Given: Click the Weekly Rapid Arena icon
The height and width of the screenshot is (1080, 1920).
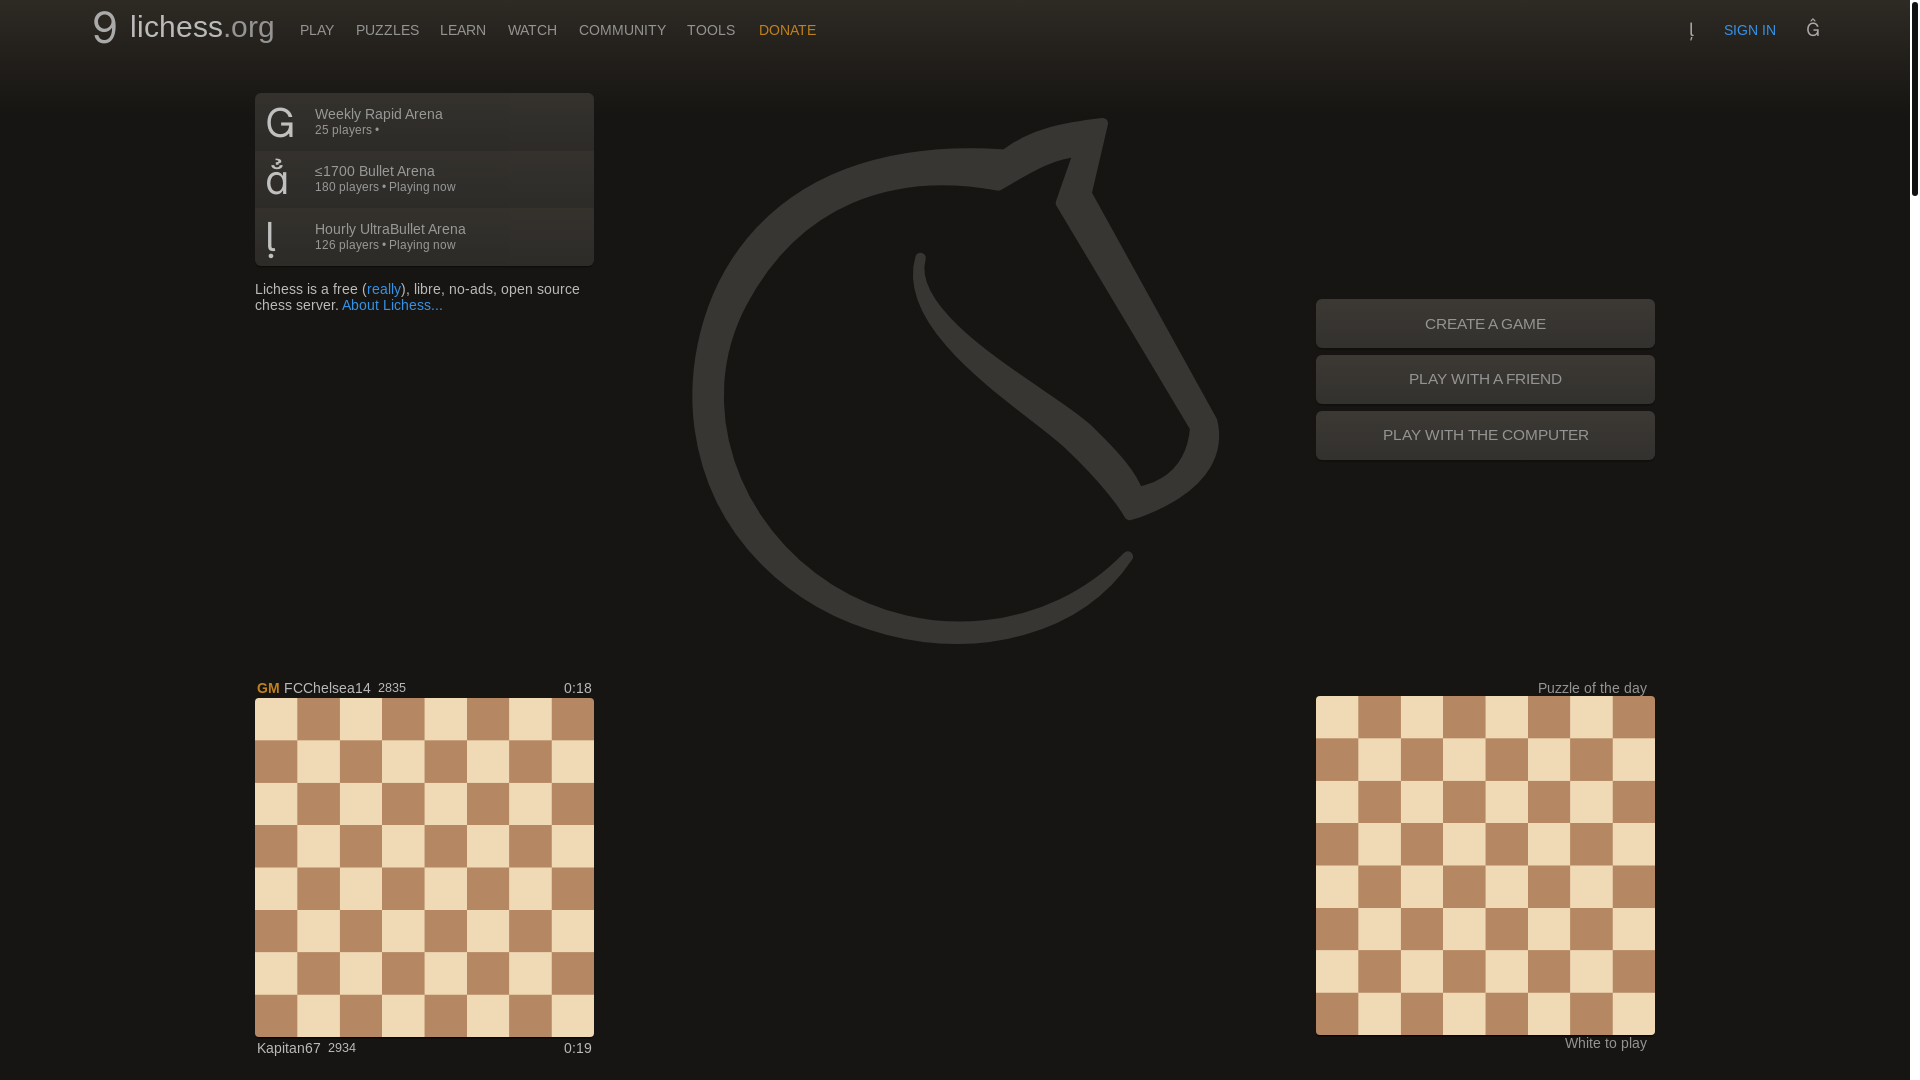Looking at the screenshot, I should (280, 122).
